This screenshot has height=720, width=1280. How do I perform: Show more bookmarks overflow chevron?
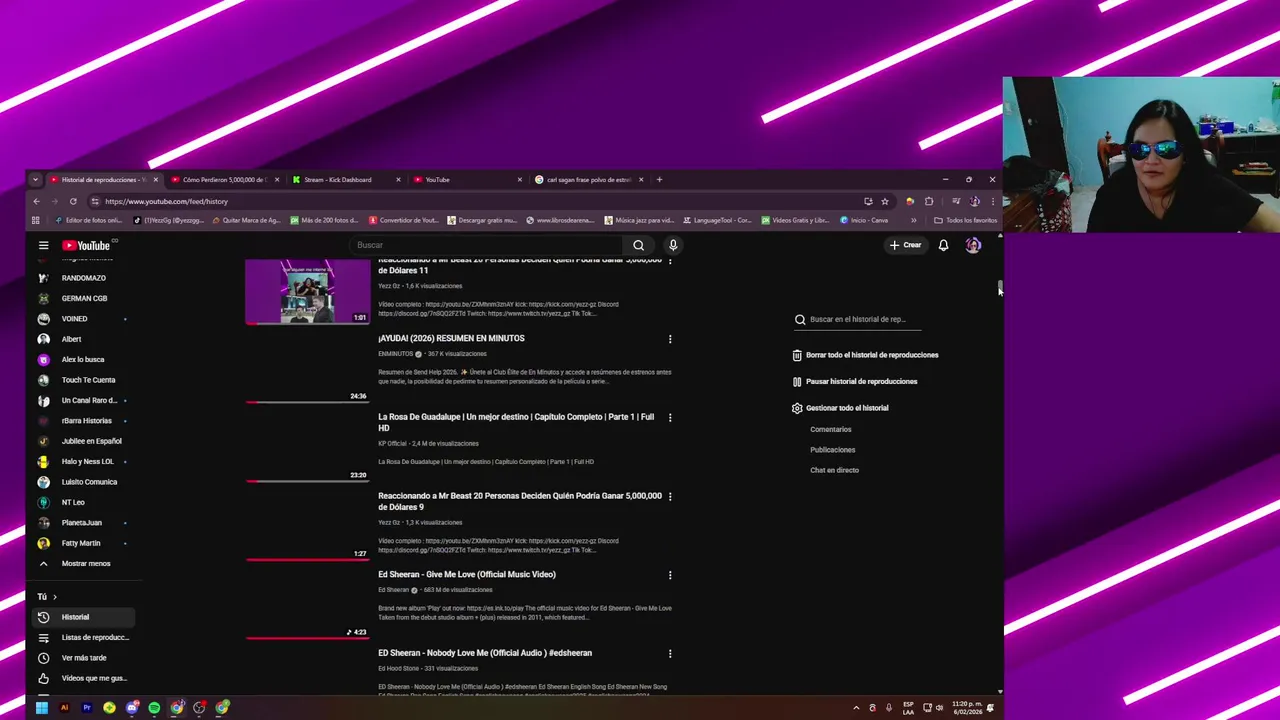913,220
